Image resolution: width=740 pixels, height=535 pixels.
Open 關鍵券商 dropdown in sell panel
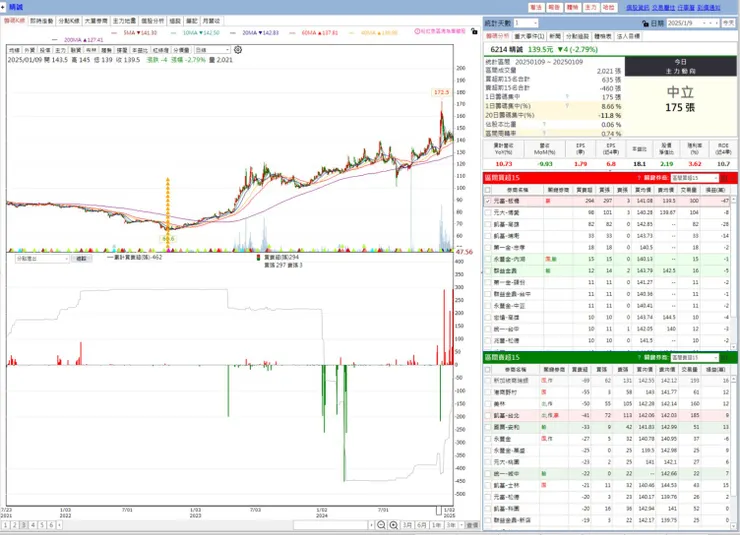point(715,358)
